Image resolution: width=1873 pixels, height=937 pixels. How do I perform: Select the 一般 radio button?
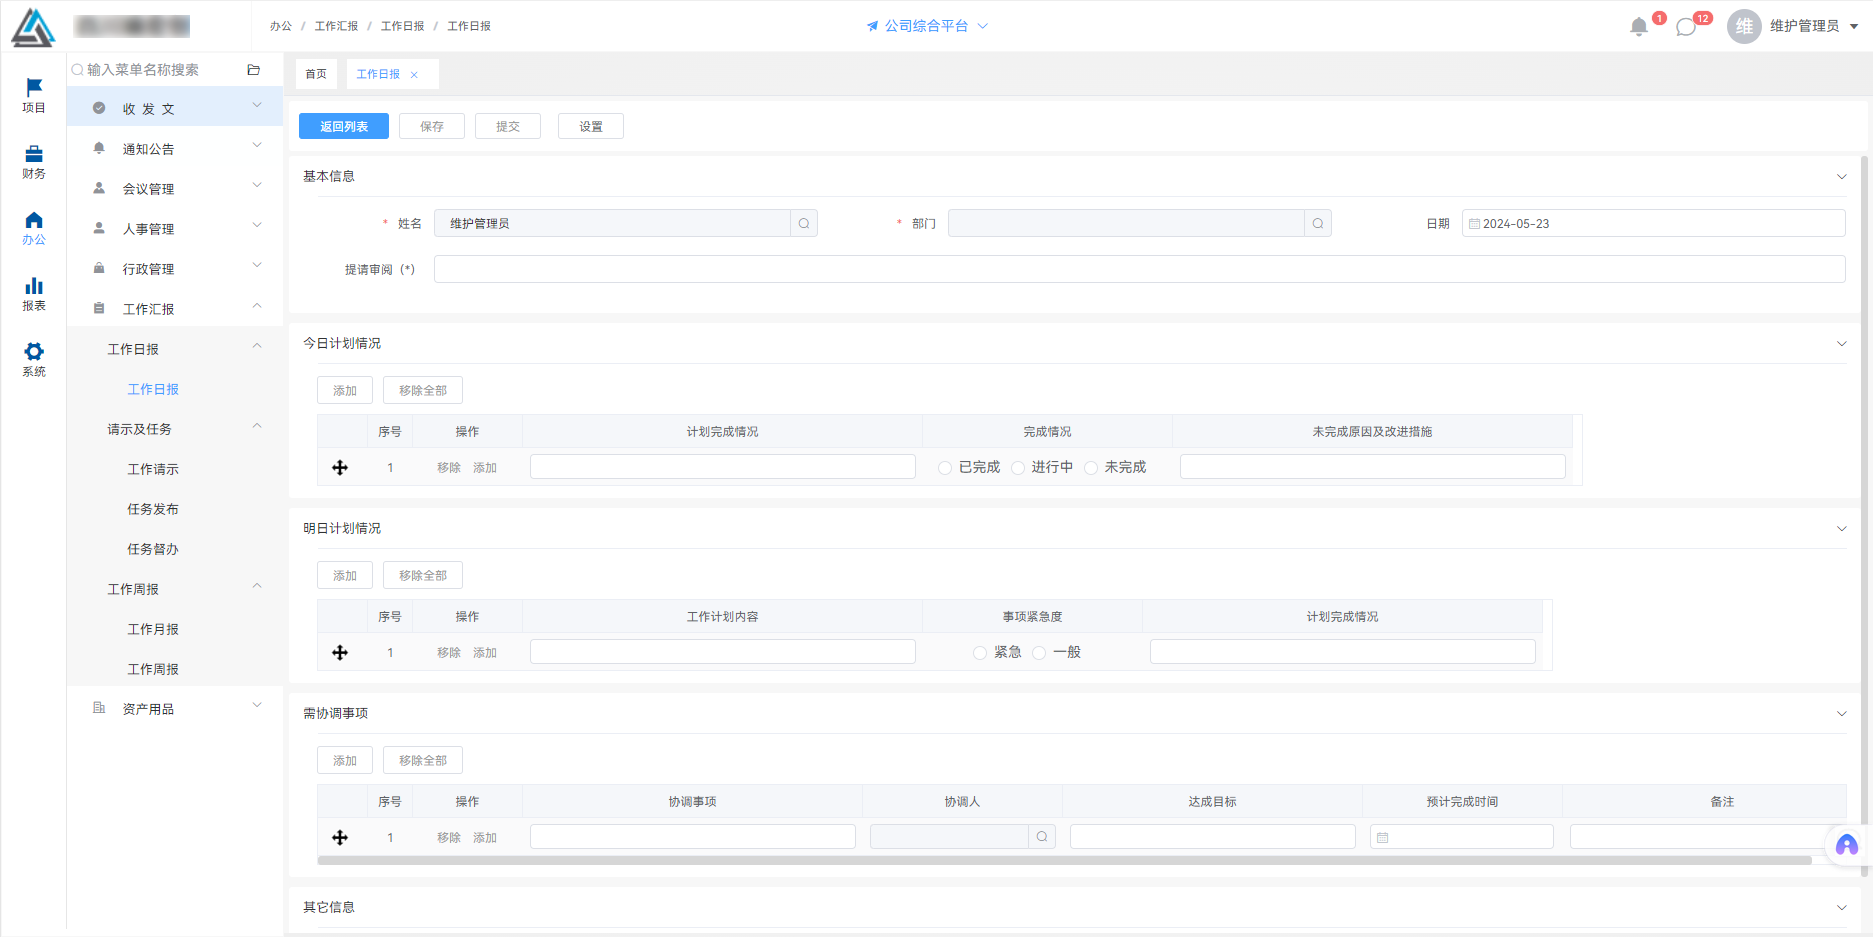pos(1039,653)
